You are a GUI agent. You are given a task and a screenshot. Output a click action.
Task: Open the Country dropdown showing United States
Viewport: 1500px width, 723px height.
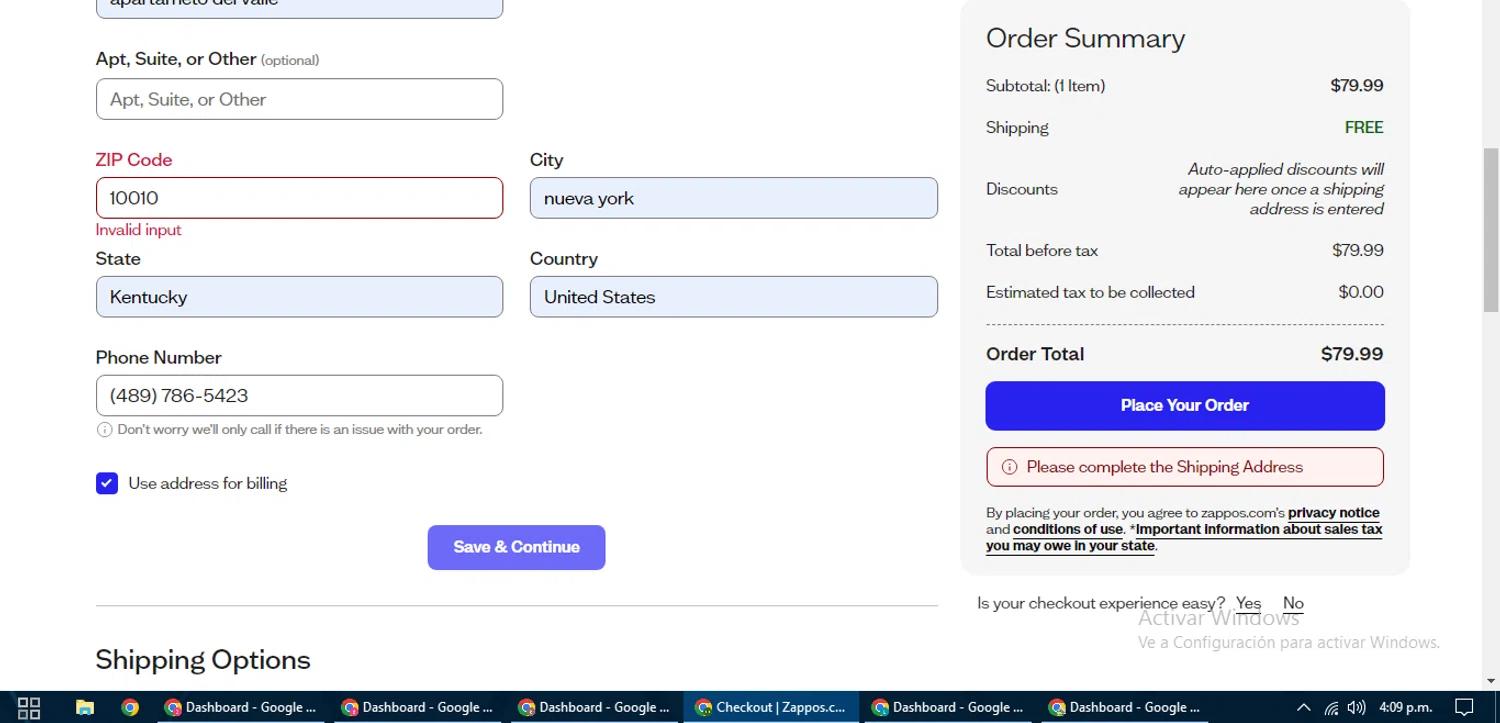734,297
